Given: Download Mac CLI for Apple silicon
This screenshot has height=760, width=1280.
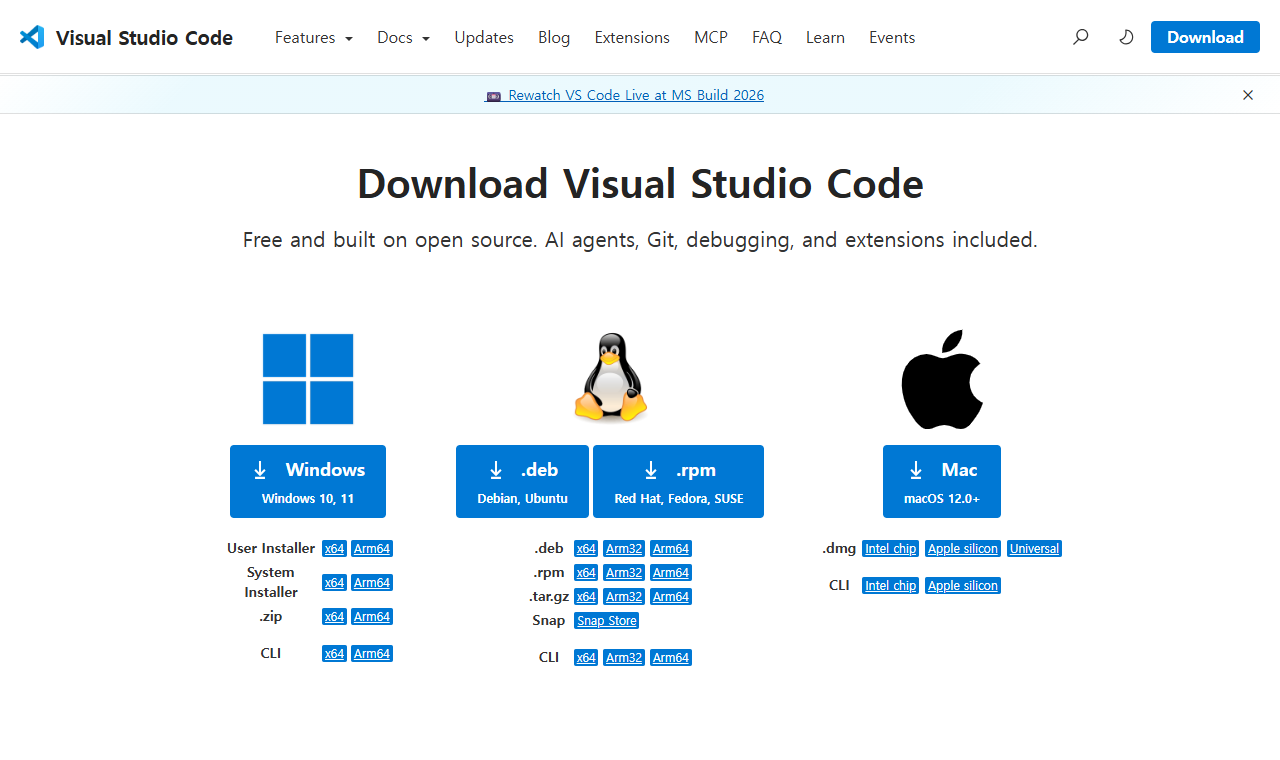Looking at the screenshot, I should (963, 586).
